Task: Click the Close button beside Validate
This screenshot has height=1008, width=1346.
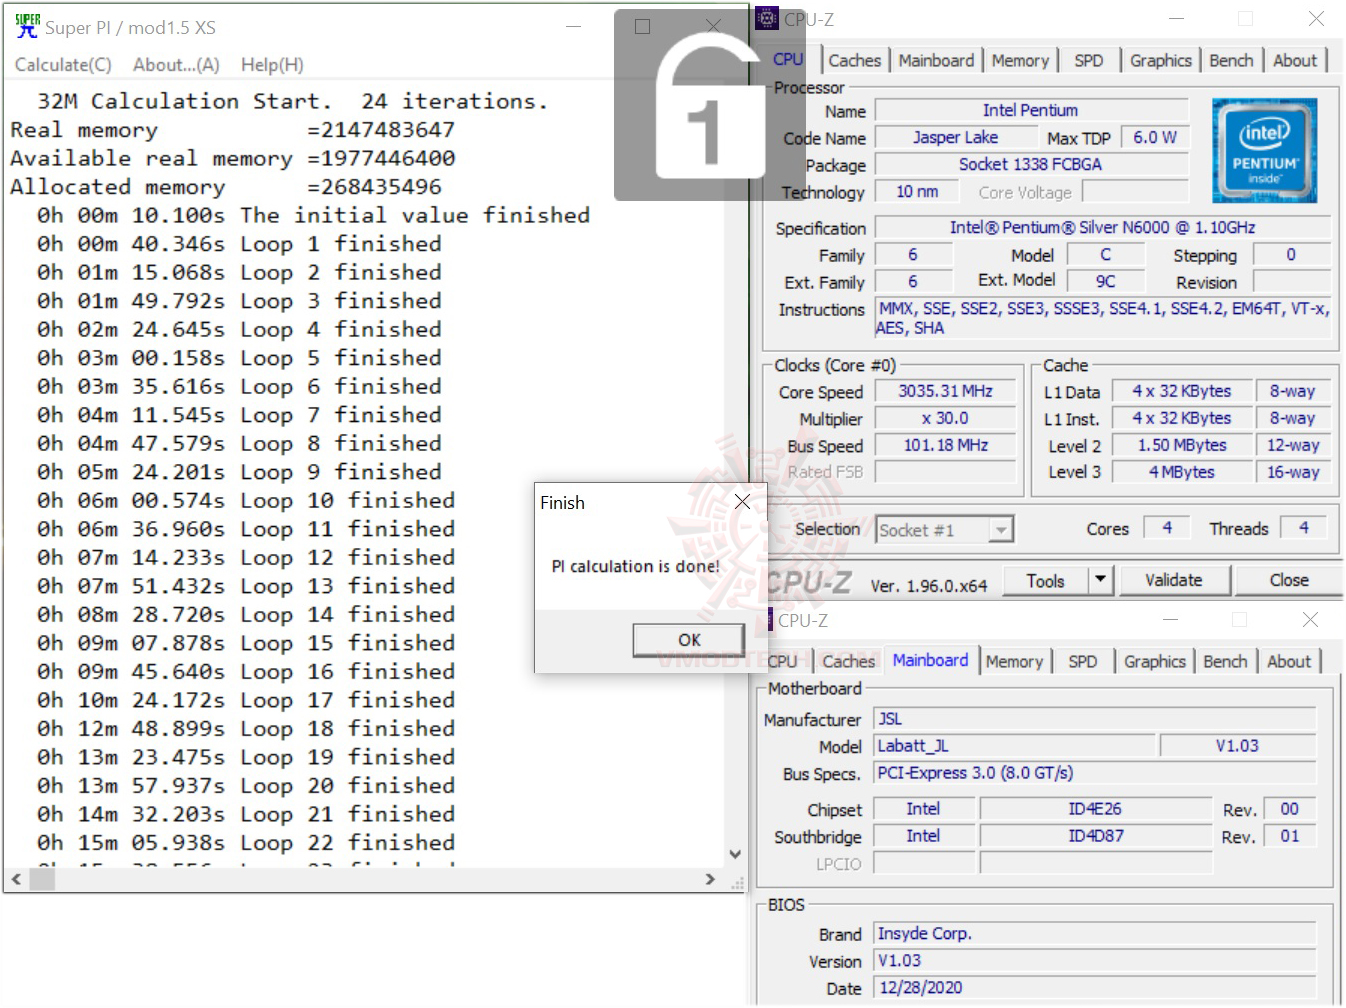Action: [x=1289, y=580]
